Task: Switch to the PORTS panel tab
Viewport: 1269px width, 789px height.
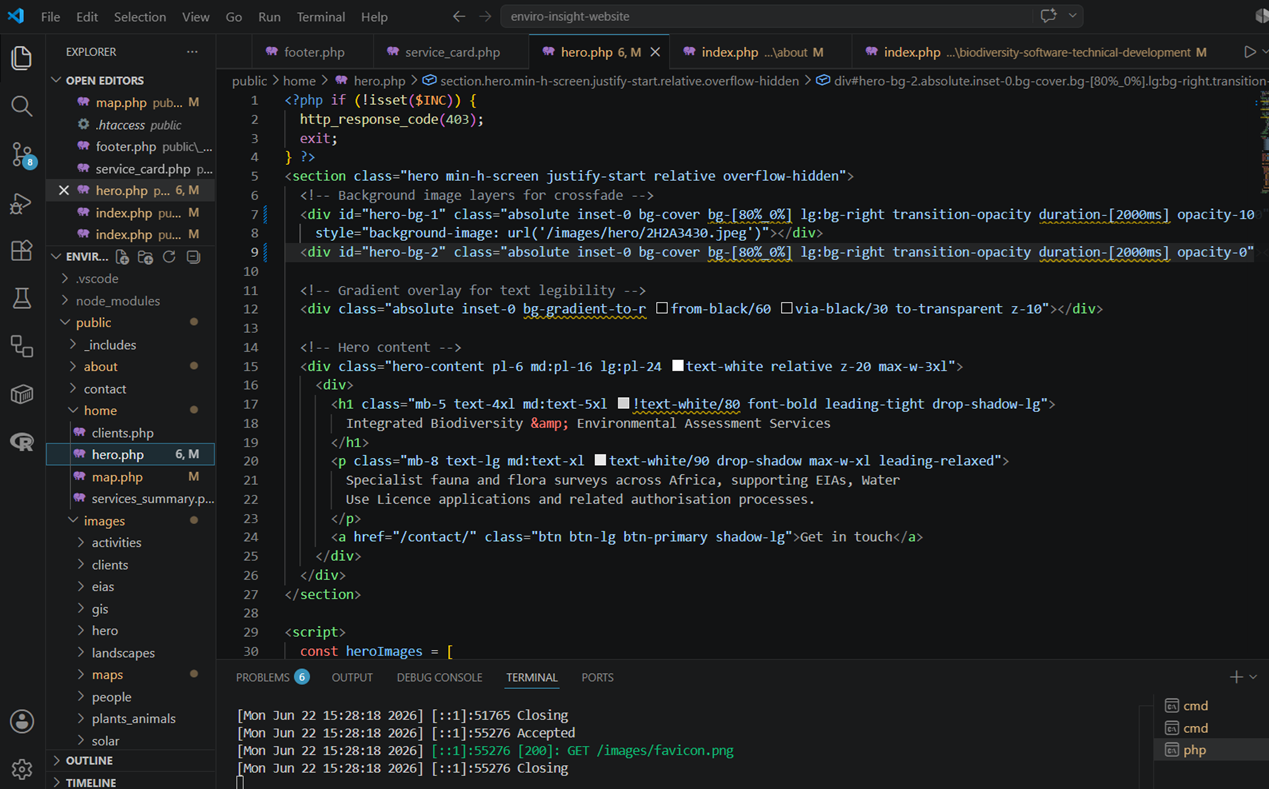Action: pos(597,677)
